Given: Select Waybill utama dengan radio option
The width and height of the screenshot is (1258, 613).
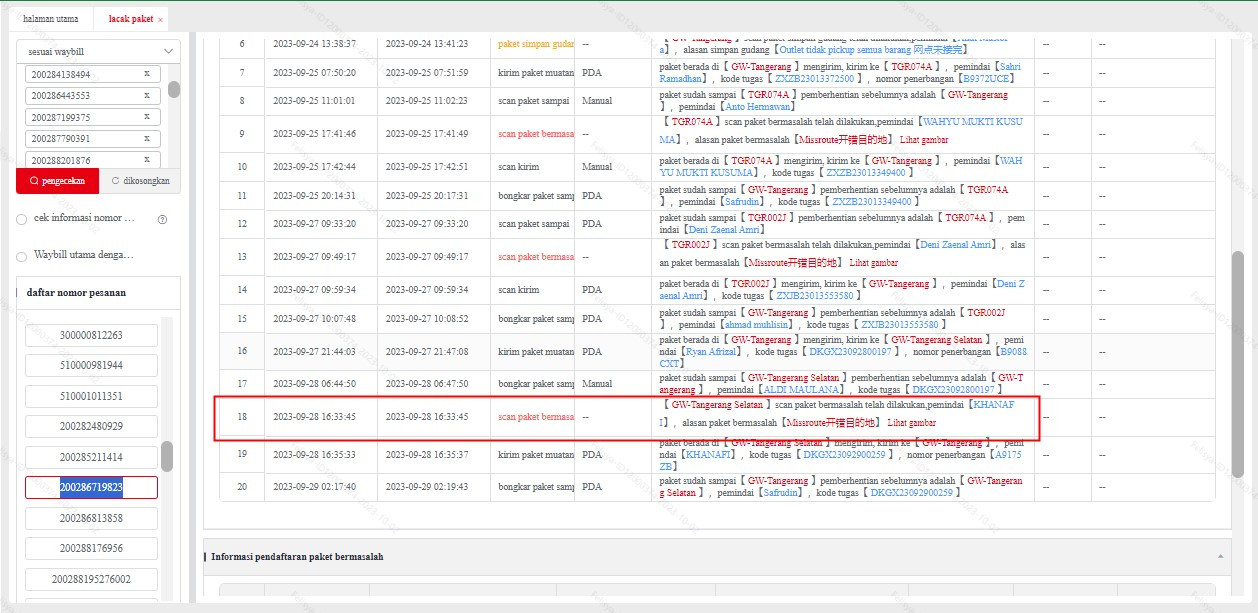Looking at the screenshot, I should 22,256.
